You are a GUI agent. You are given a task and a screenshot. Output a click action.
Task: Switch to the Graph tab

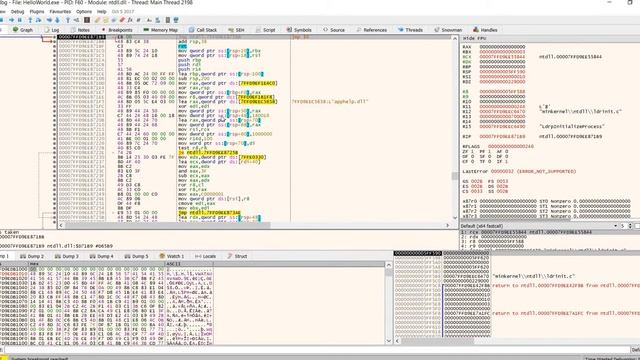tap(23, 30)
